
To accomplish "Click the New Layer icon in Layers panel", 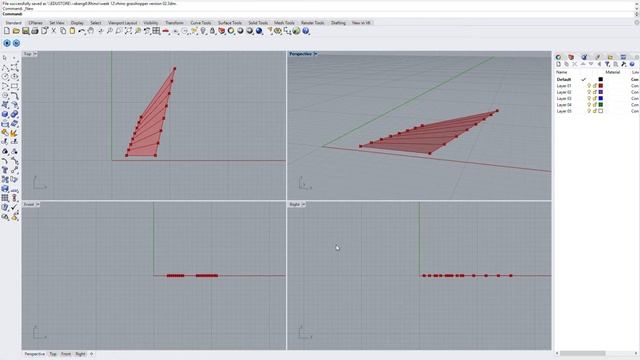I will (x=558, y=64).
